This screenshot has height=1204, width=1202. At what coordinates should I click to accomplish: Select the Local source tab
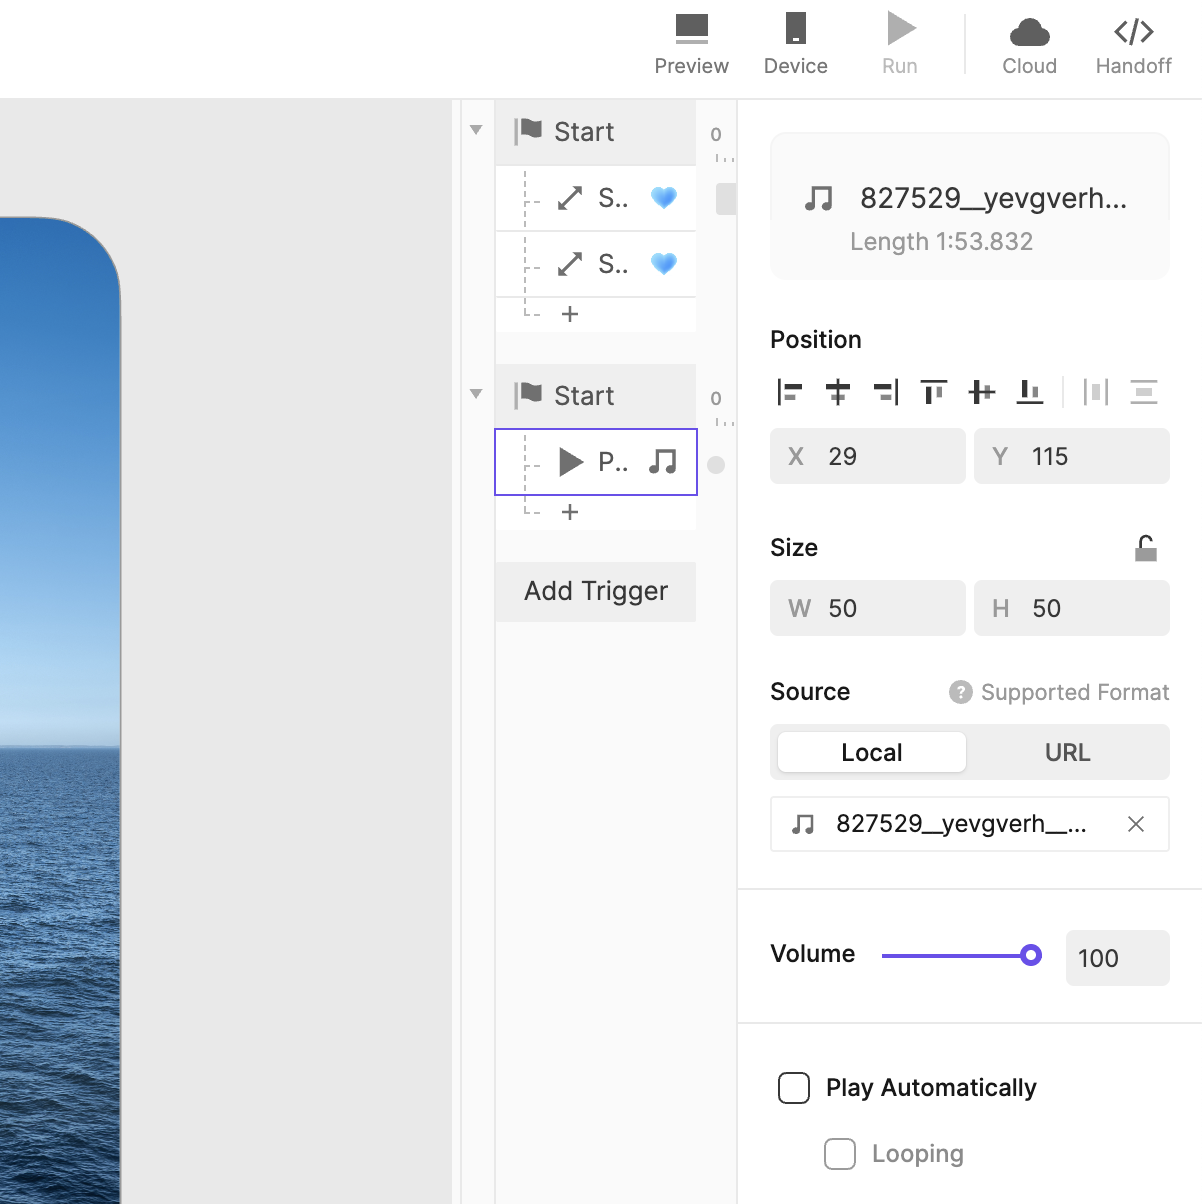(x=871, y=752)
